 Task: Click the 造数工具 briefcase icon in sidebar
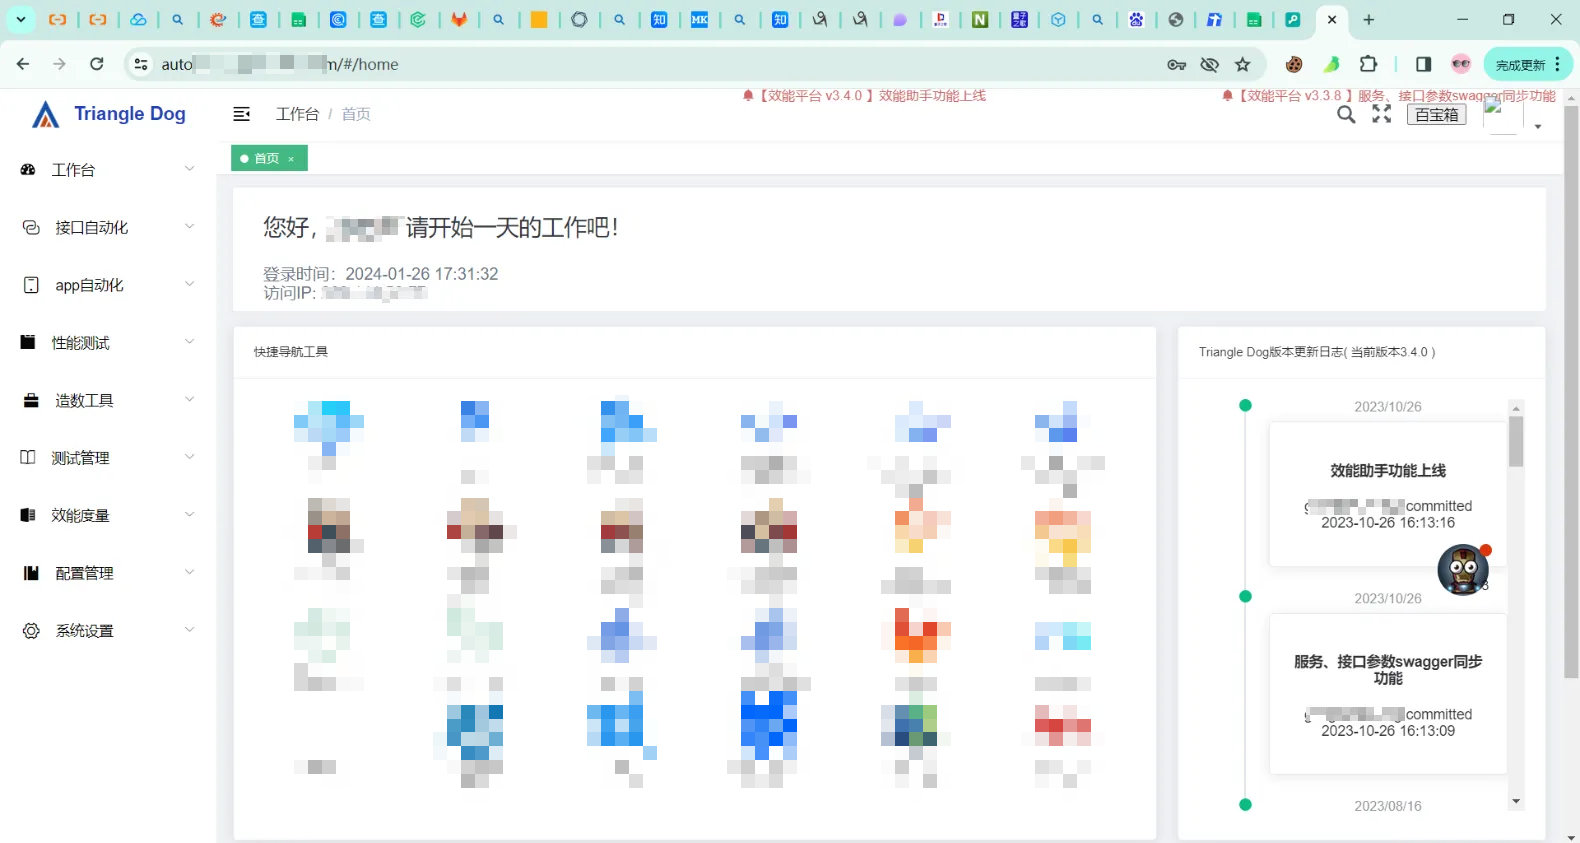(31, 401)
